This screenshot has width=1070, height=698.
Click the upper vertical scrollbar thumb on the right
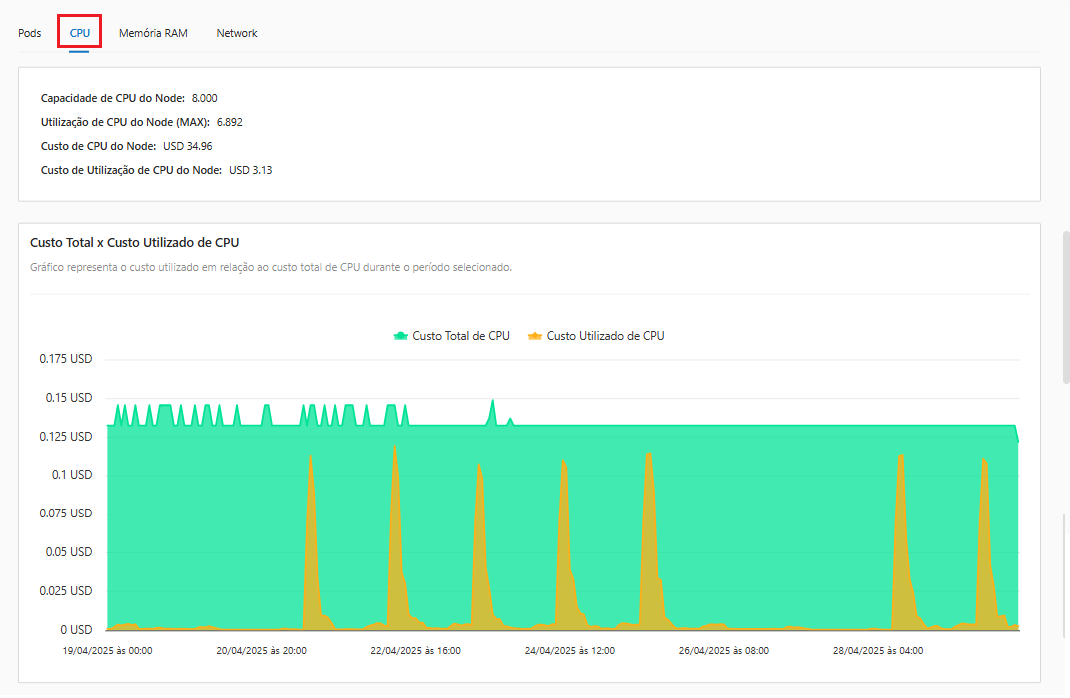click(1065, 305)
